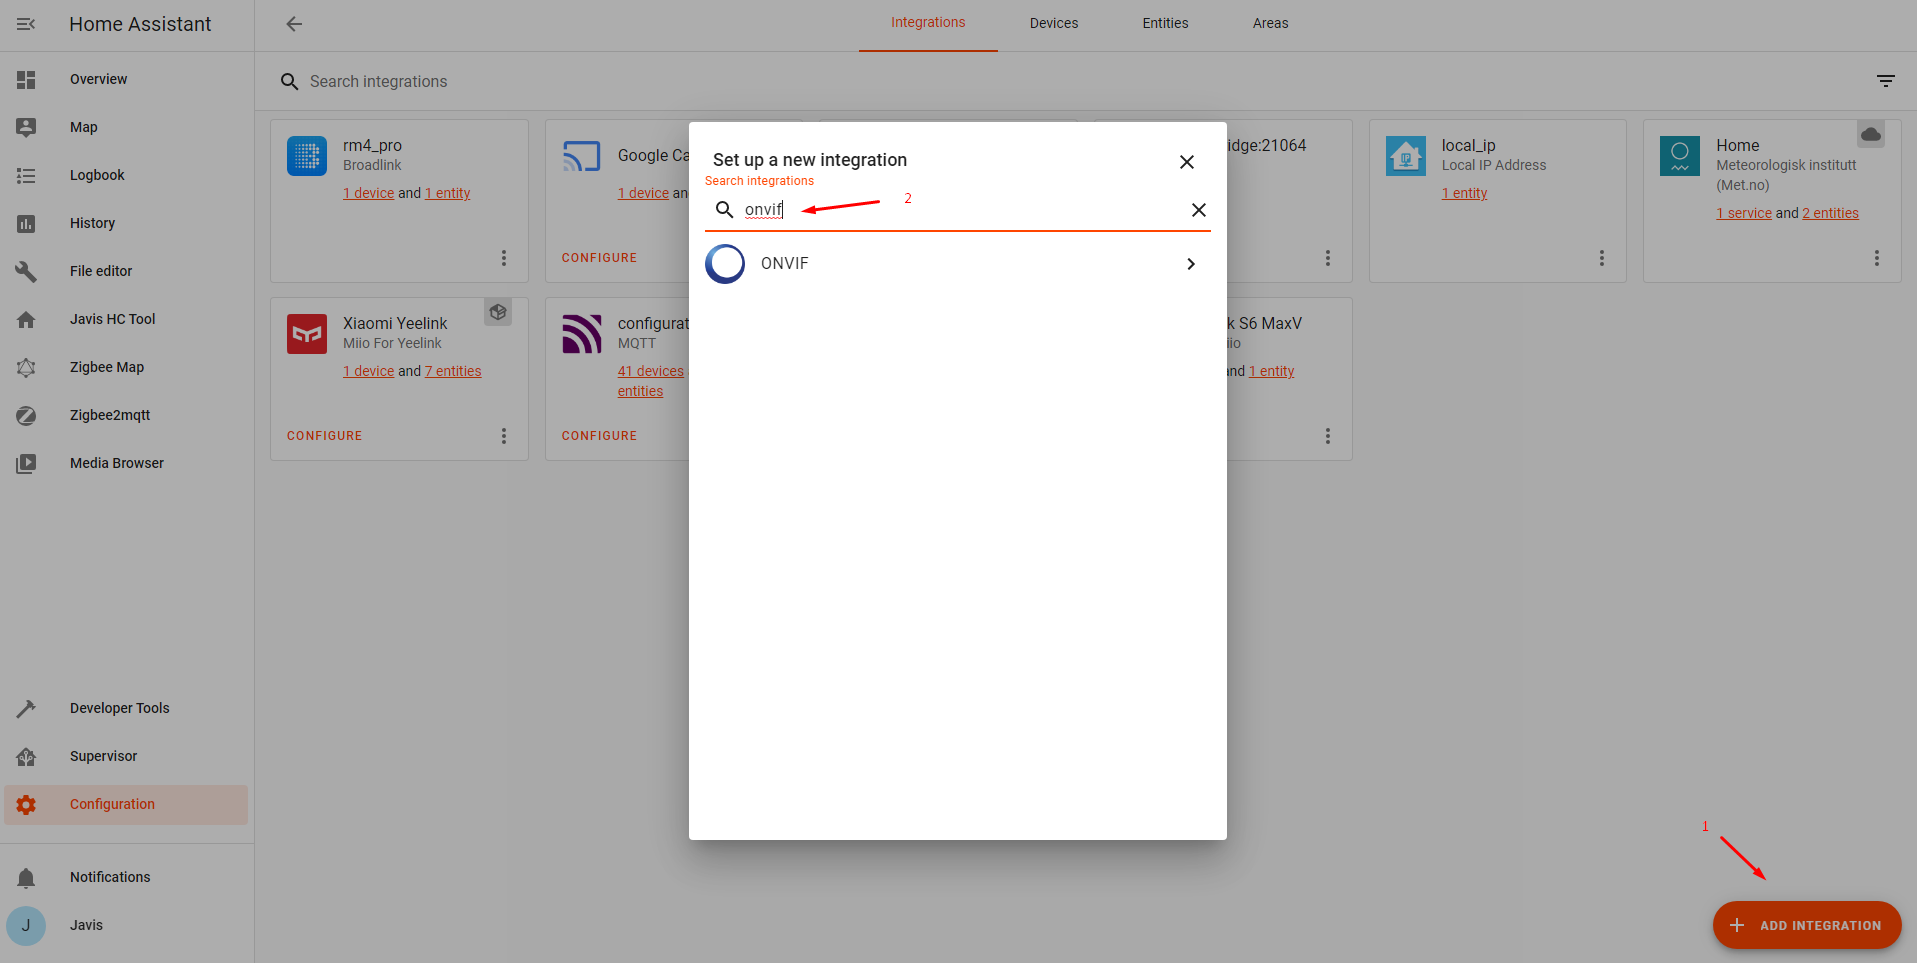
Task: Open rm4_pro card overflow menu
Action: coord(504,258)
